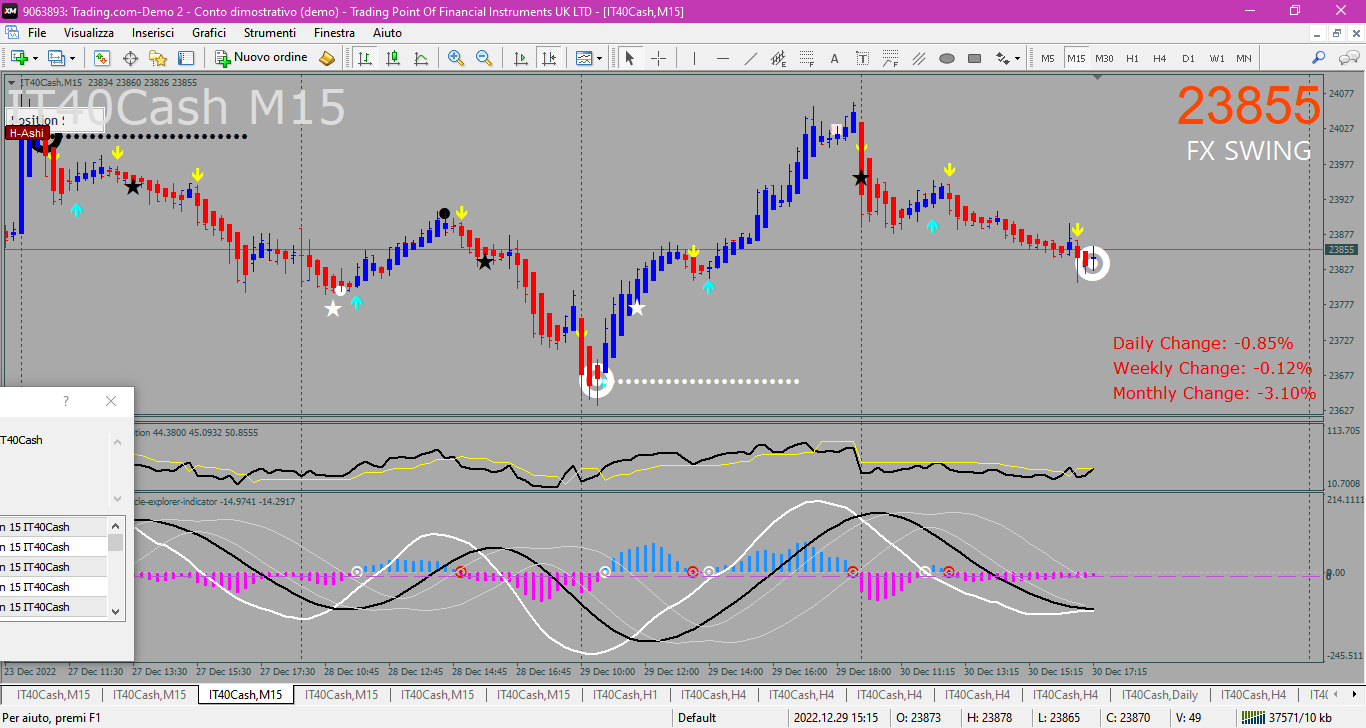Toggle chart shift
Viewport: 1366px width, 728px height.
548,58
